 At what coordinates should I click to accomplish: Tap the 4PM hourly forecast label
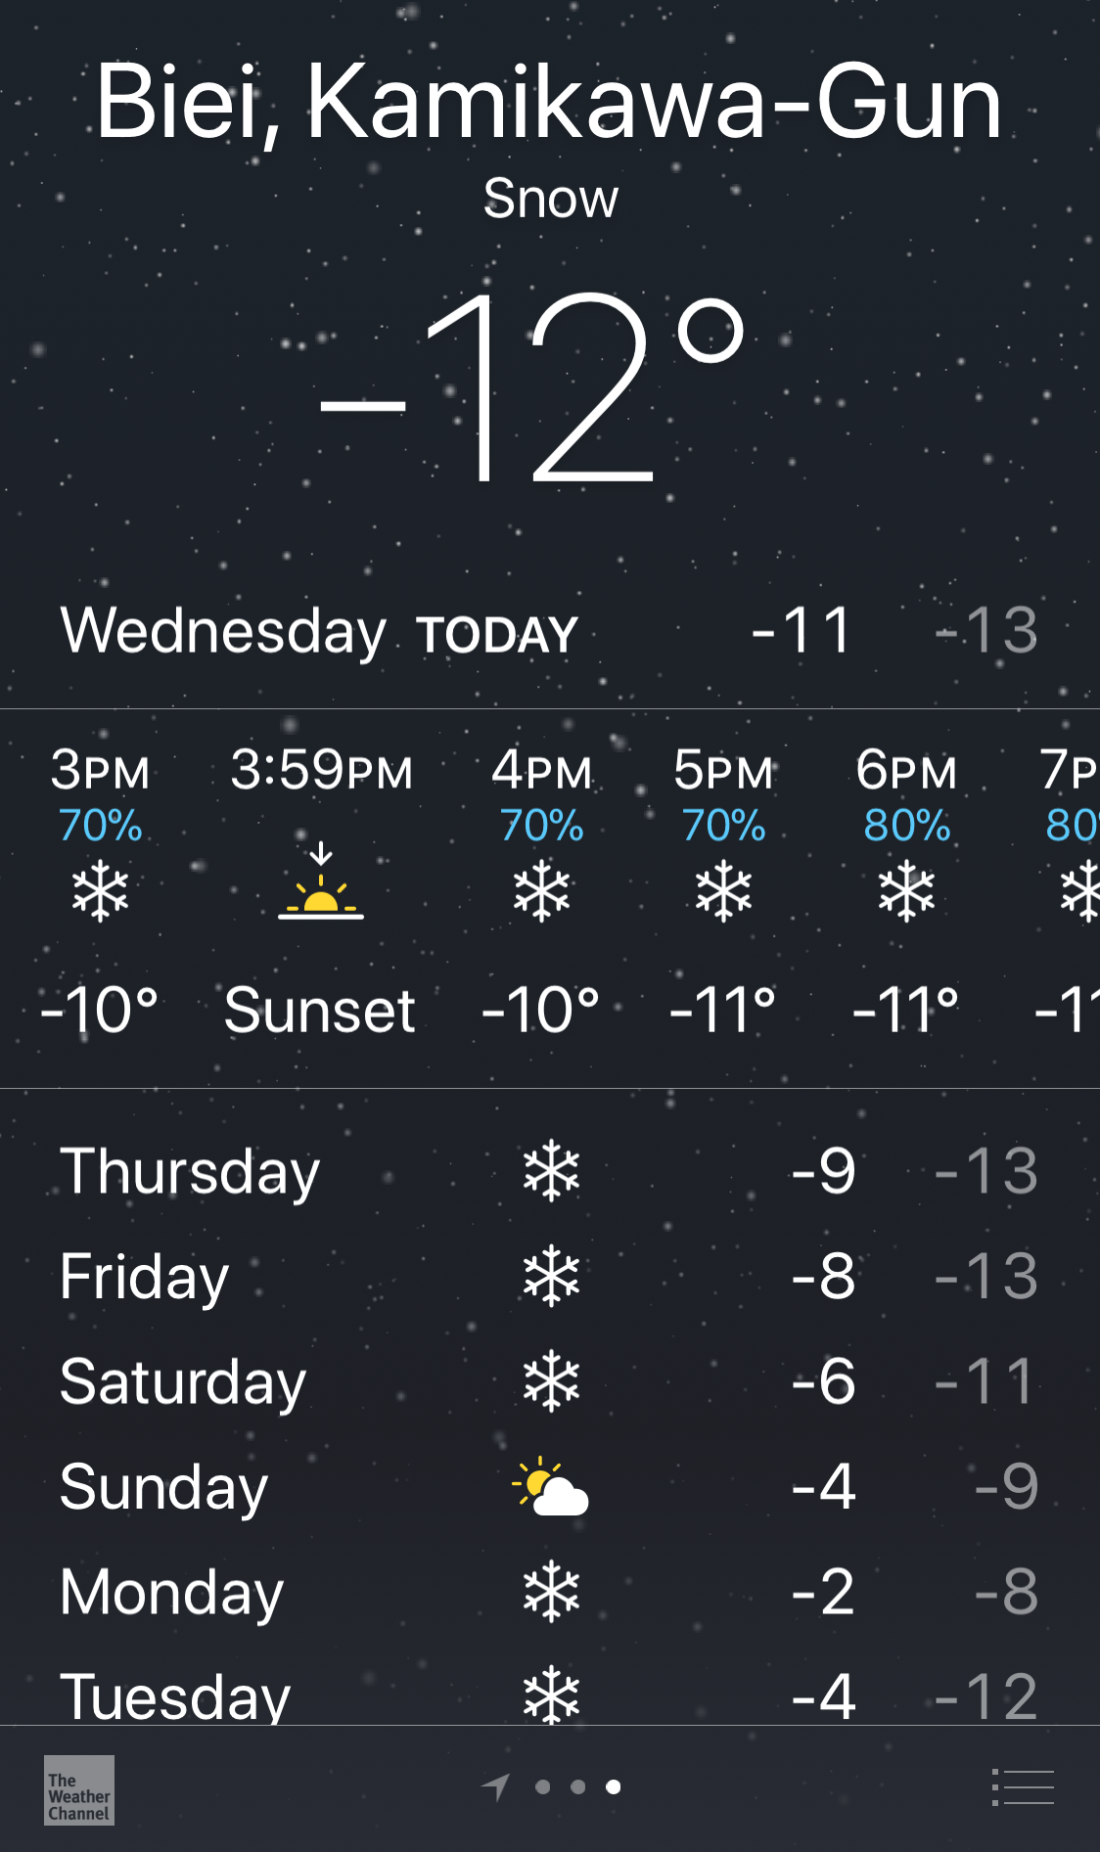pyautogui.click(x=541, y=771)
